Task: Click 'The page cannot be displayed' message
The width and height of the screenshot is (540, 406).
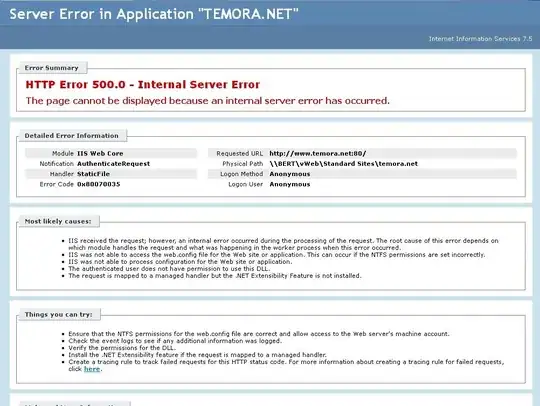Action: click(208, 101)
